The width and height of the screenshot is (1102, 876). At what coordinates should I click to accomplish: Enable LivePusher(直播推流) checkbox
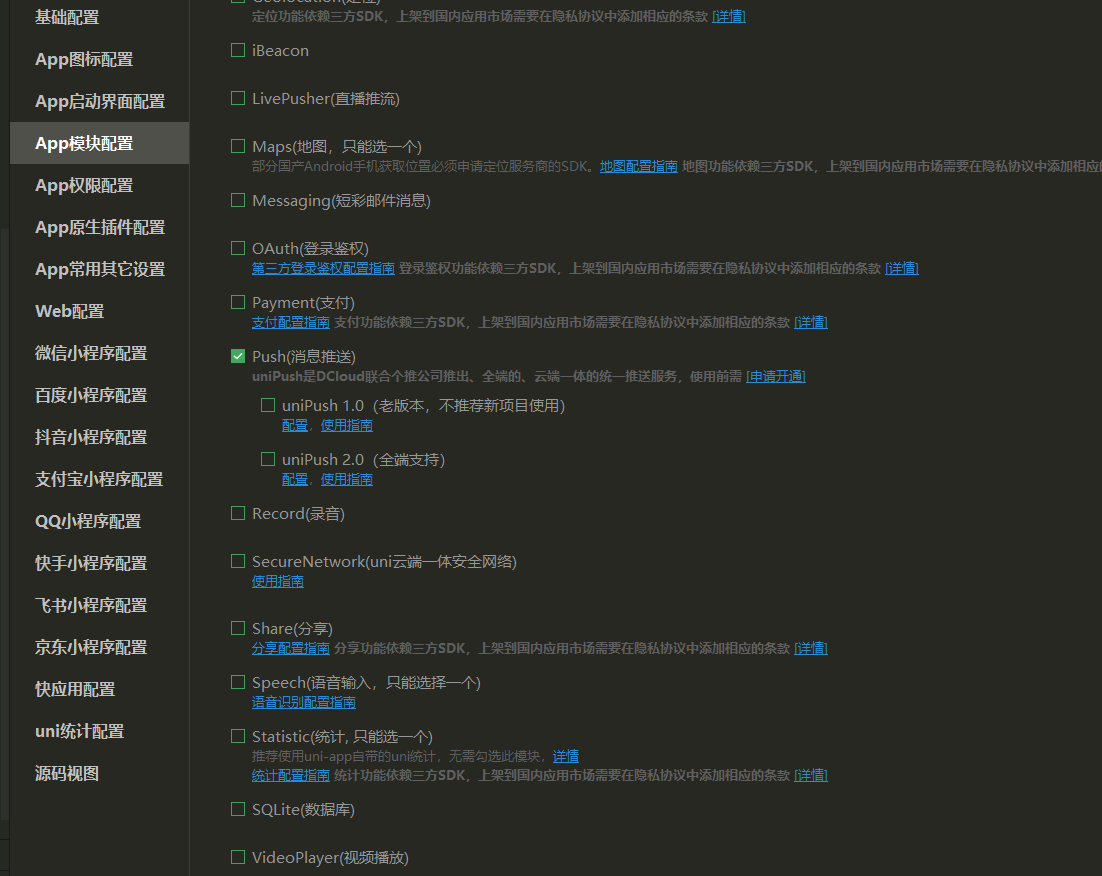click(x=238, y=98)
